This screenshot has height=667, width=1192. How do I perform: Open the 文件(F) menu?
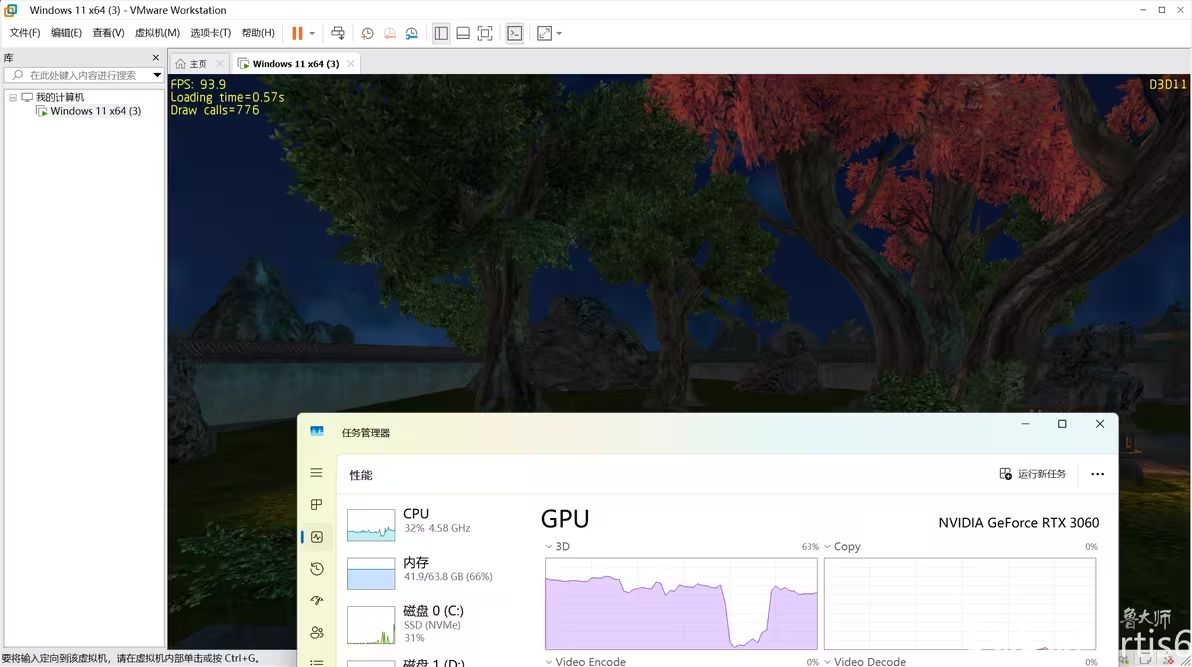[25, 33]
